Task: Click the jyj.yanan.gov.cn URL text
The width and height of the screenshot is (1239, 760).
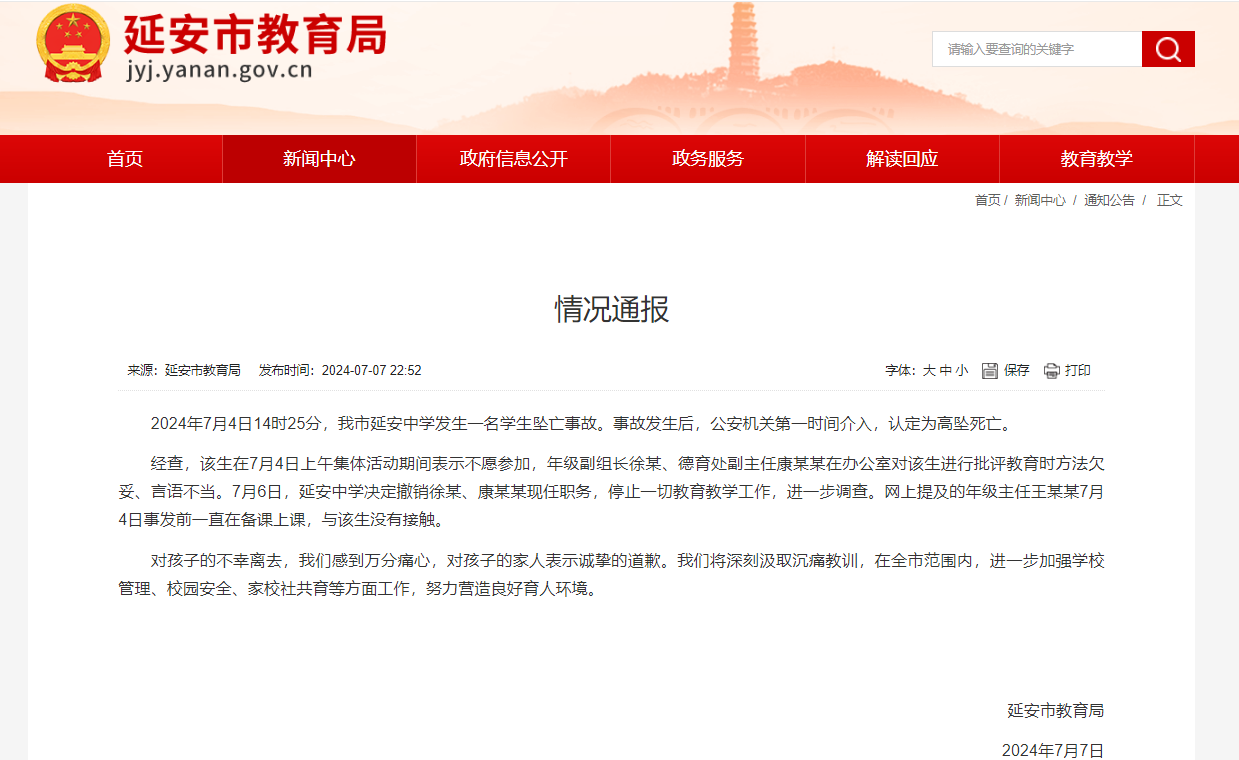Action: 219,70
